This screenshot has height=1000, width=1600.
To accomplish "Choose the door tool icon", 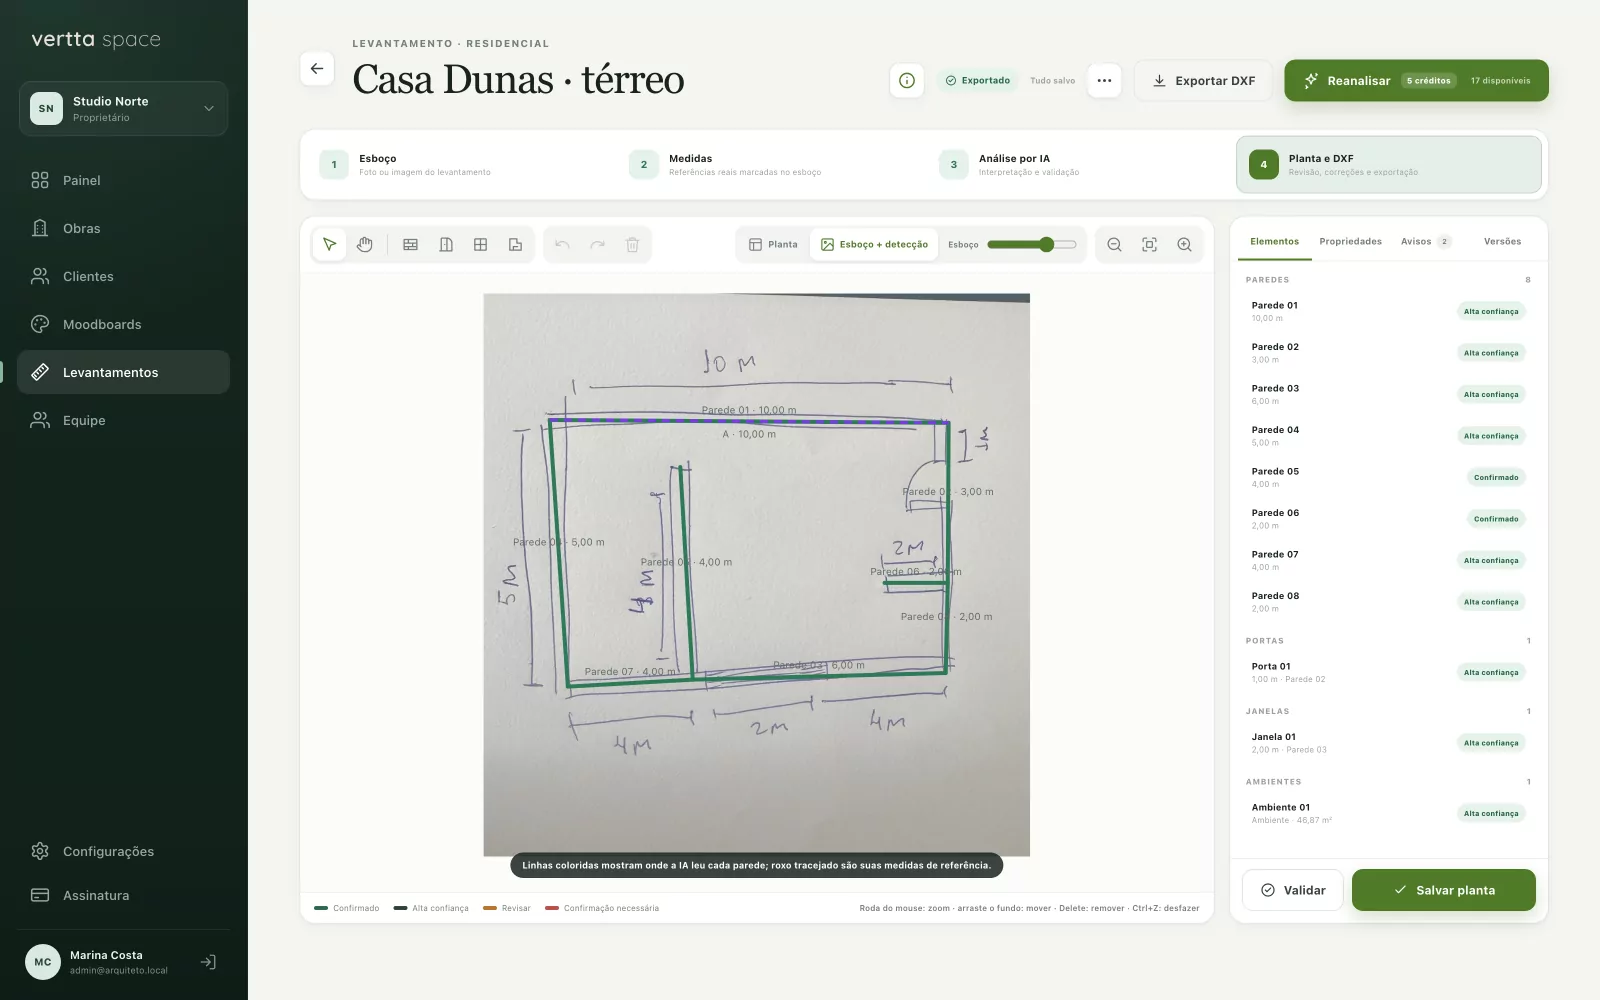I will click(446, 245).
